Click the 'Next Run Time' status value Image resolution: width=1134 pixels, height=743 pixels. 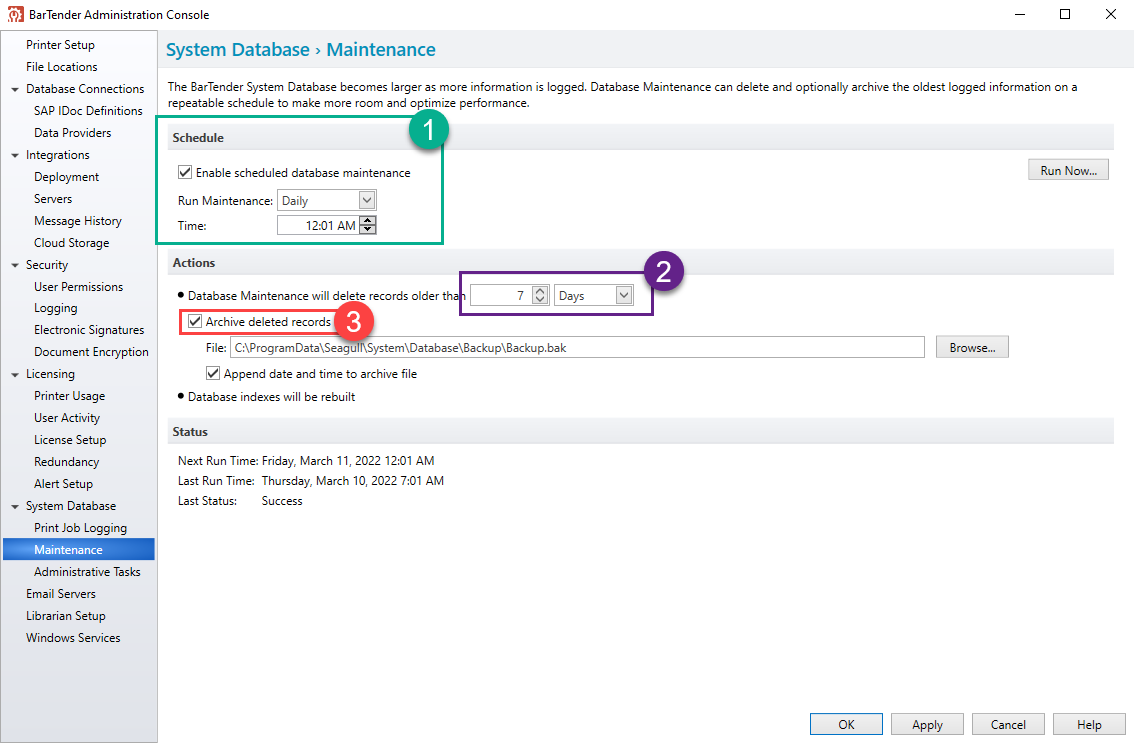click(x=348, y=460)
